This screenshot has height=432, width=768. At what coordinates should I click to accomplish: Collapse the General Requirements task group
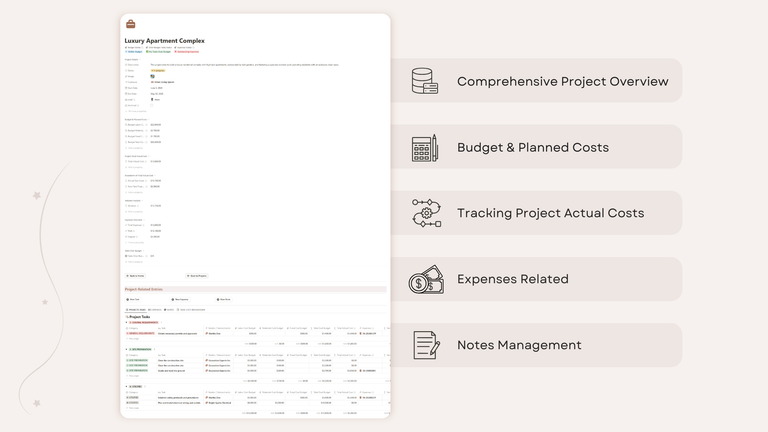pos(126,322)
